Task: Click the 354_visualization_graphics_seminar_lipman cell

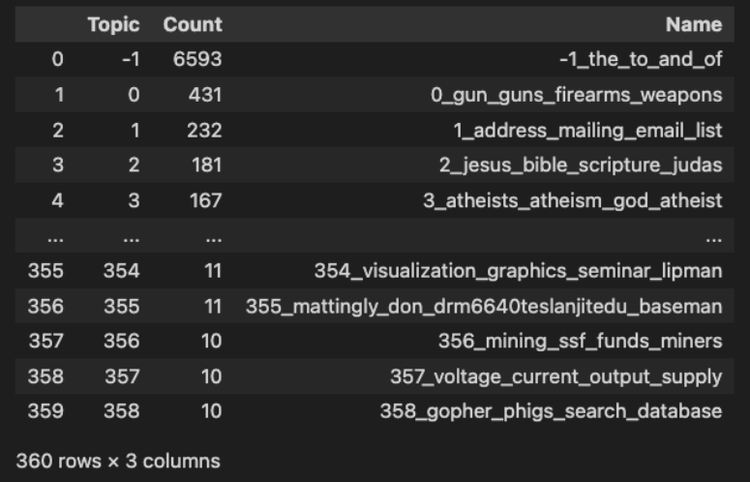Action: (518, 271)
